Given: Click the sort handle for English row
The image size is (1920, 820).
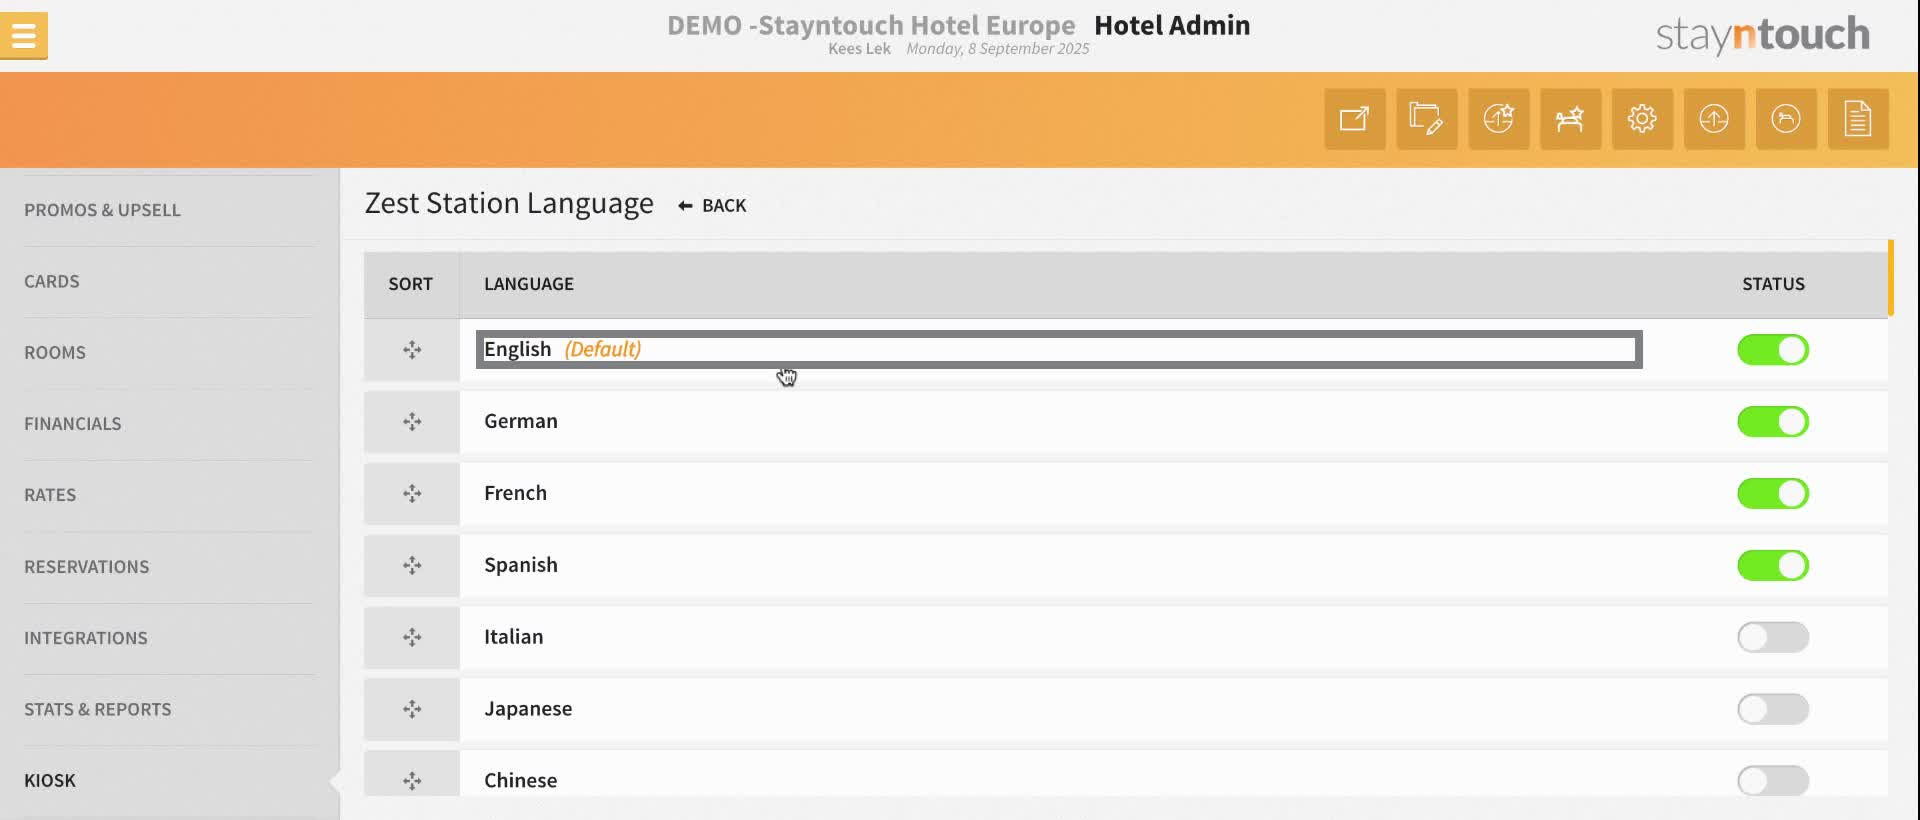Looking at the screenshot, I should 412,350.
